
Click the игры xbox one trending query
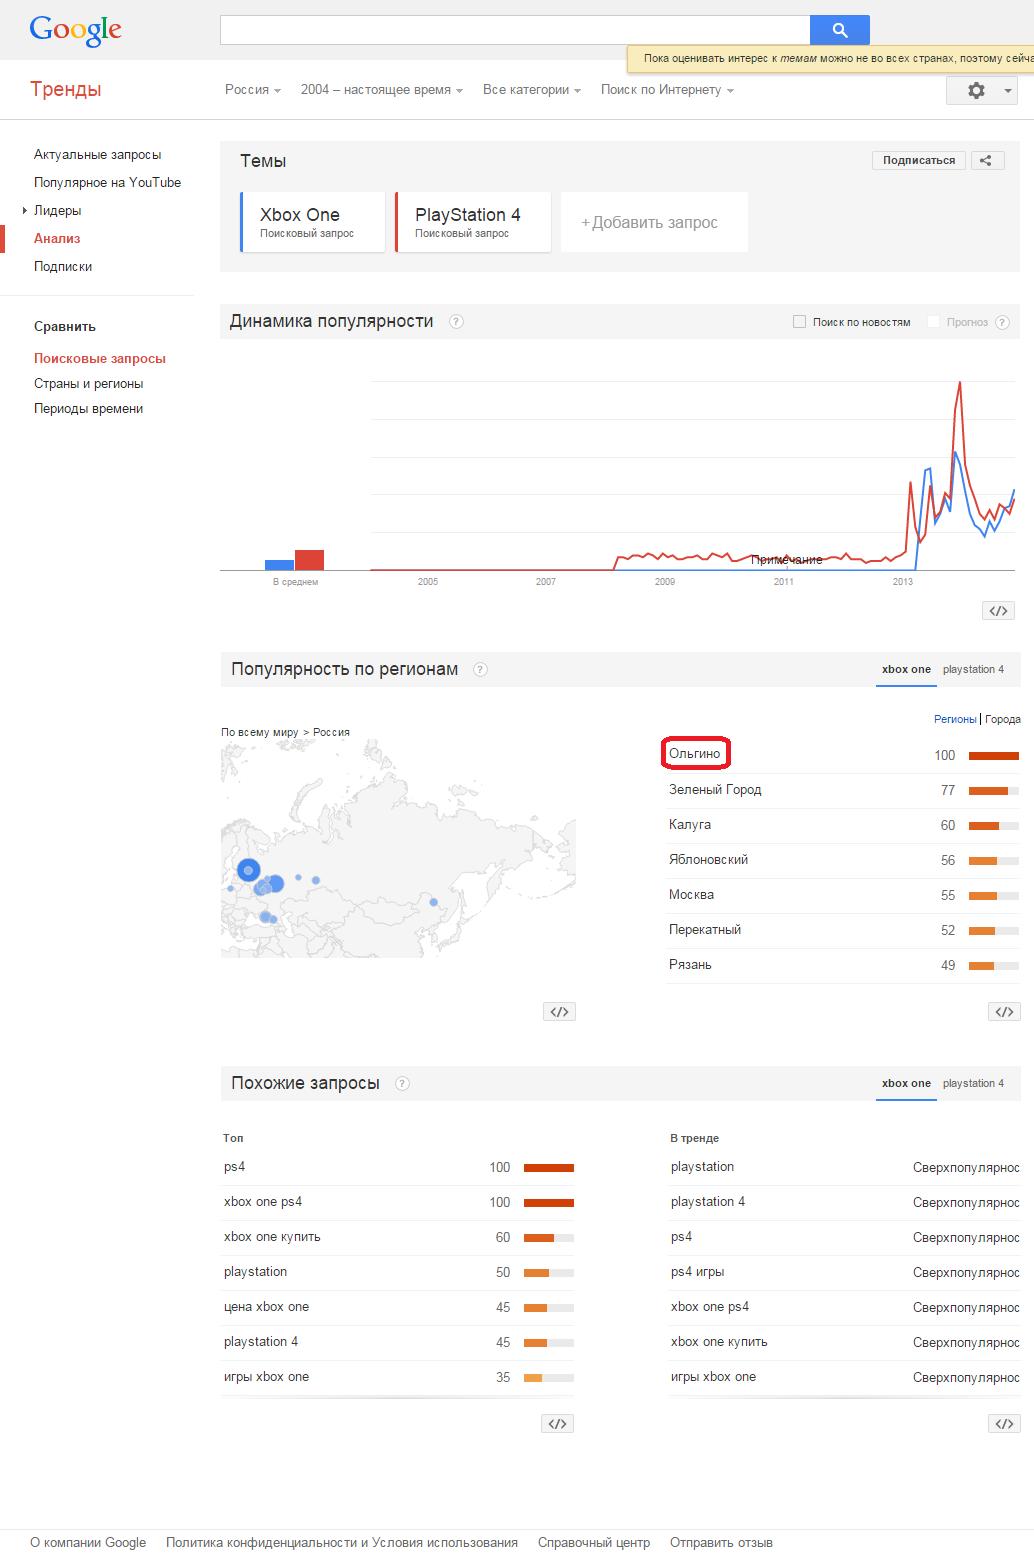714,1377
